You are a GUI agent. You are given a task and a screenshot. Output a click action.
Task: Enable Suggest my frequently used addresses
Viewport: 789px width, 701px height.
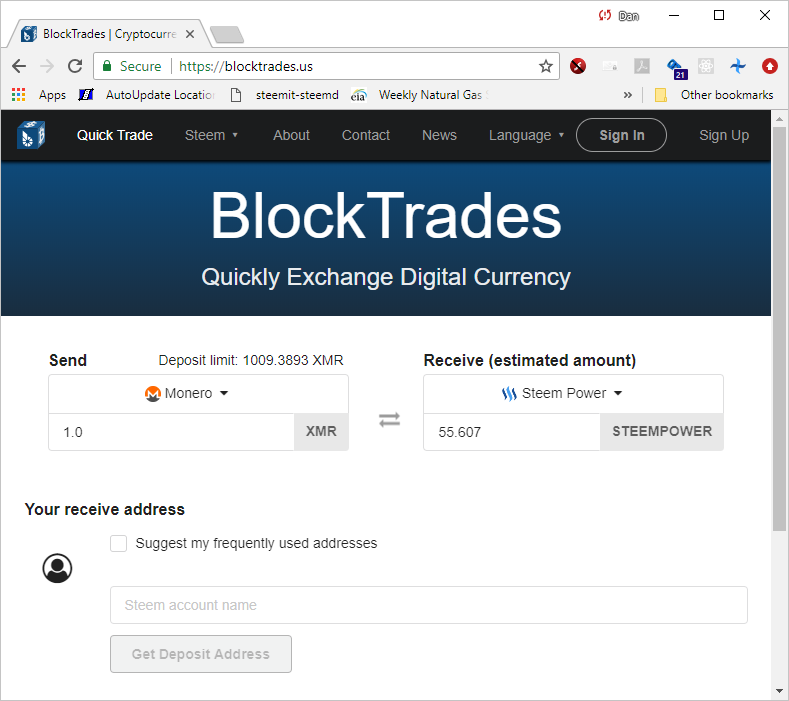[119, 543]
